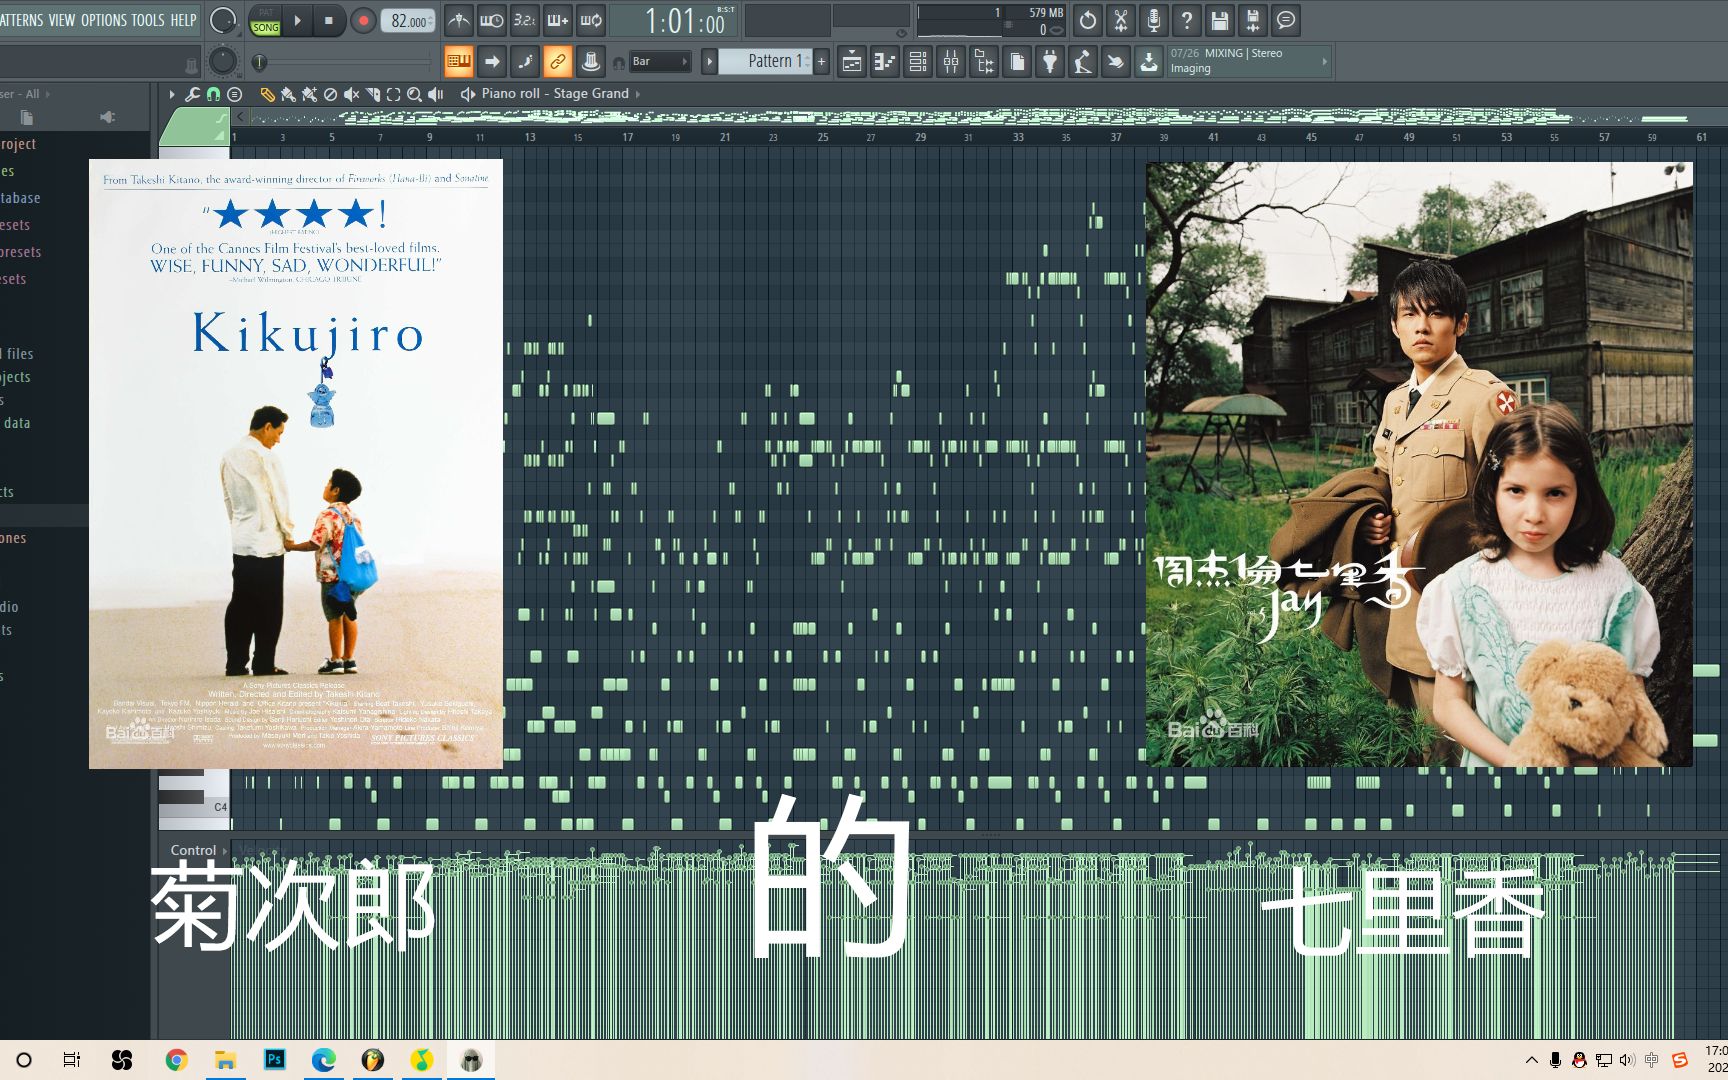This screenshot has height=1080, width=1728.
Task: Click the question mark help icon
Action: (1187, 20)
